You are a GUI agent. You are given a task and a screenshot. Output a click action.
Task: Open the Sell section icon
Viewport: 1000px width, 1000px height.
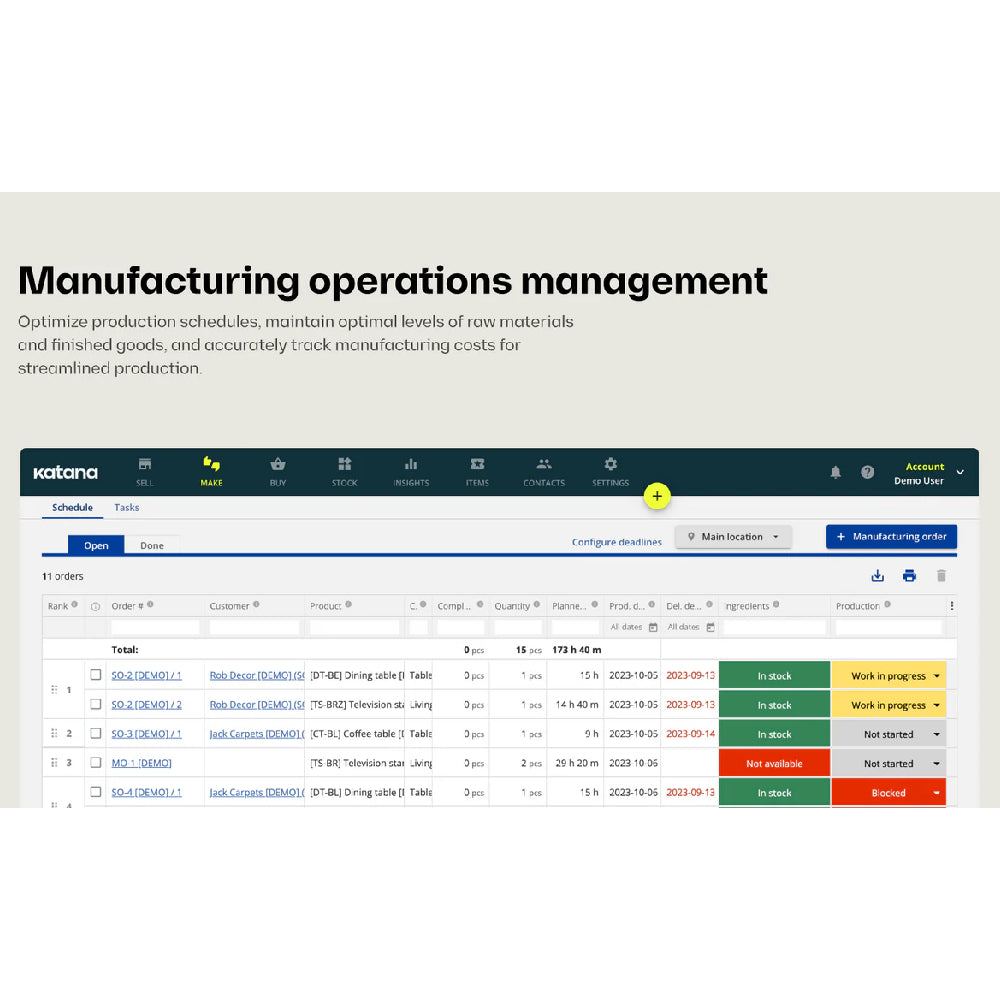pyautogui.click(x=145, y=464)
